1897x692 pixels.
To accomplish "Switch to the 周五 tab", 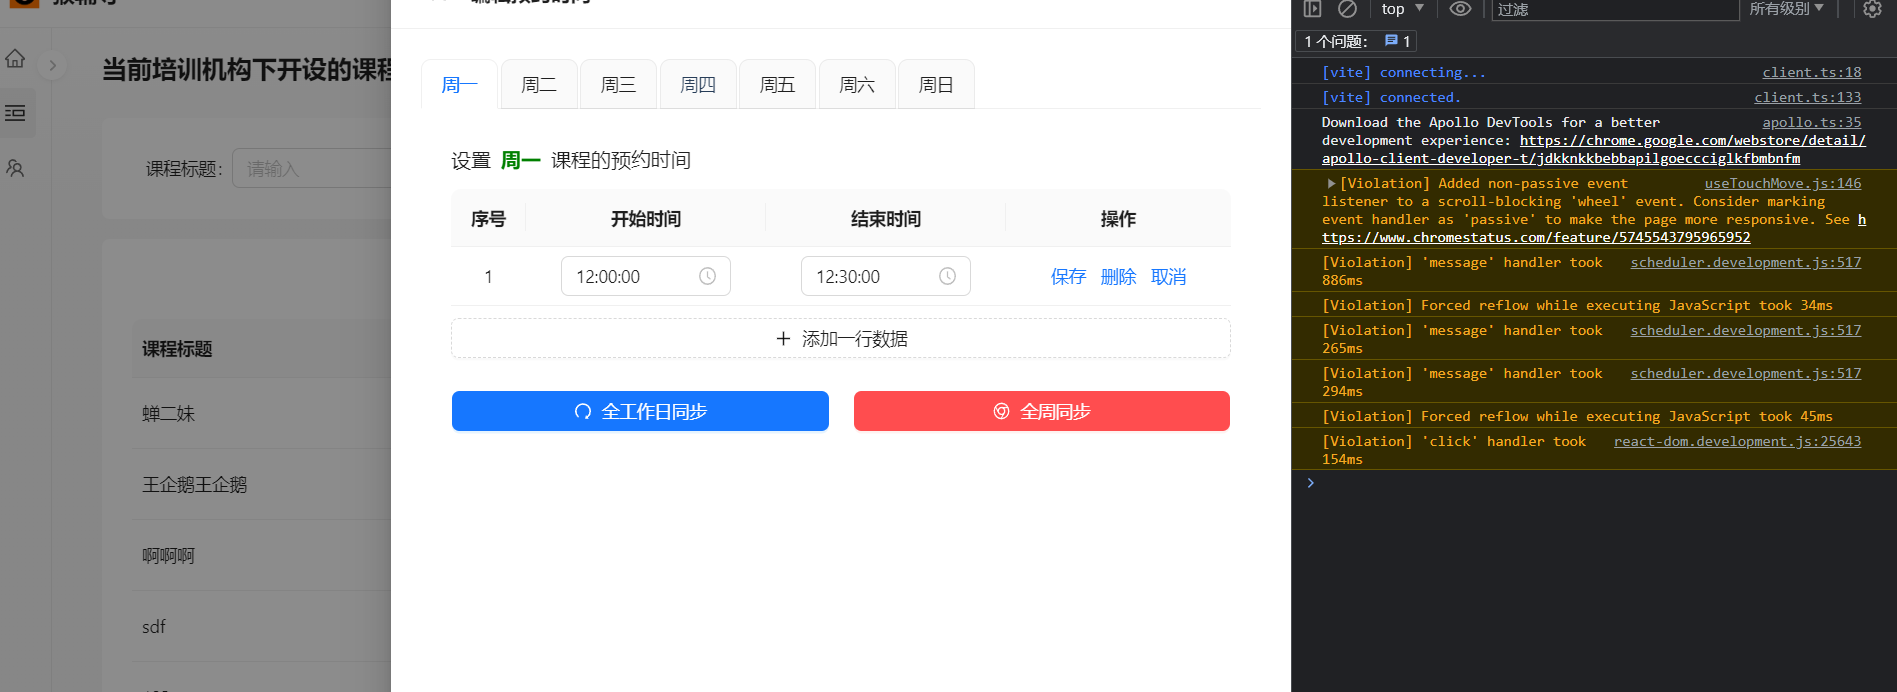I will [777, 85].
